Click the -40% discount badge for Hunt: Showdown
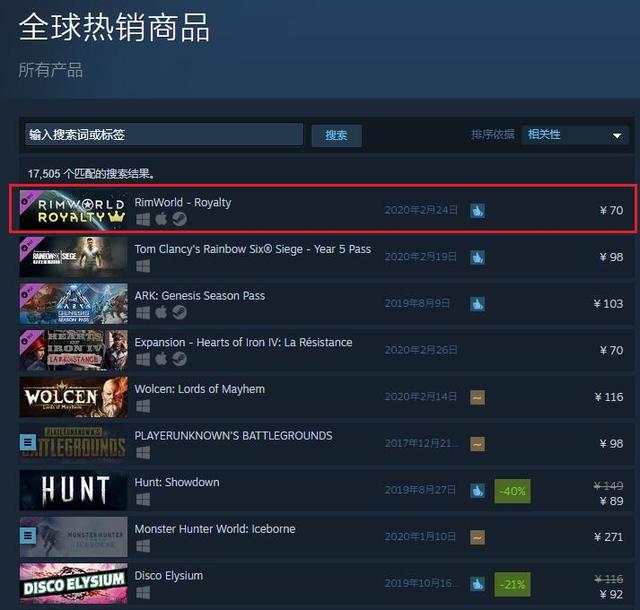Screen dimensions: 640x610 pos(512,491)
